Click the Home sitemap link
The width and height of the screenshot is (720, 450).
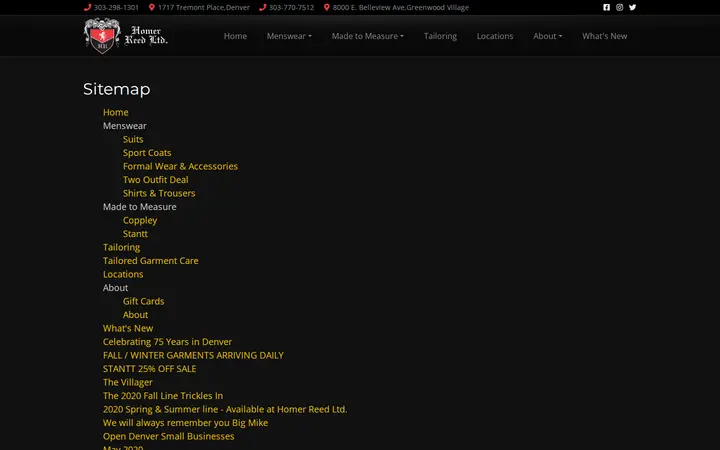(115, 112)
